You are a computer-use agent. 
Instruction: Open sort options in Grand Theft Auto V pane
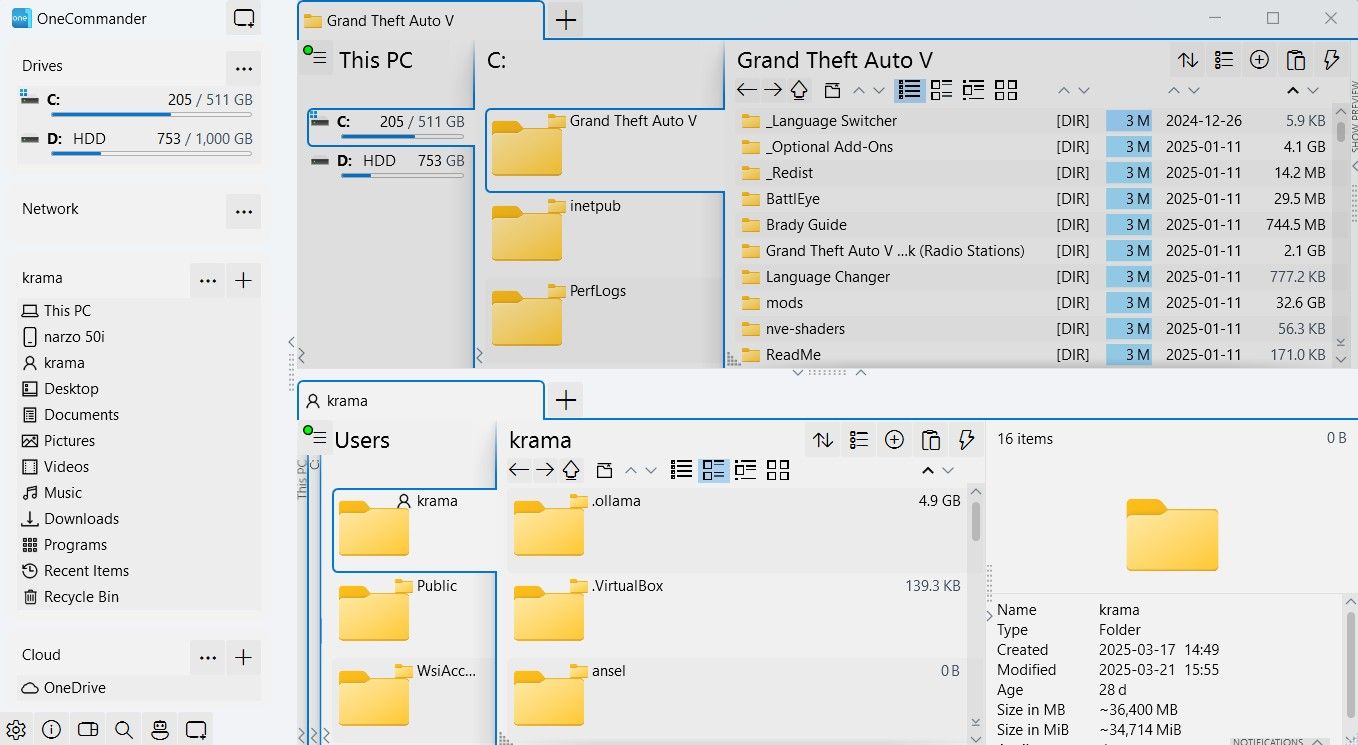pos(1187,60)
